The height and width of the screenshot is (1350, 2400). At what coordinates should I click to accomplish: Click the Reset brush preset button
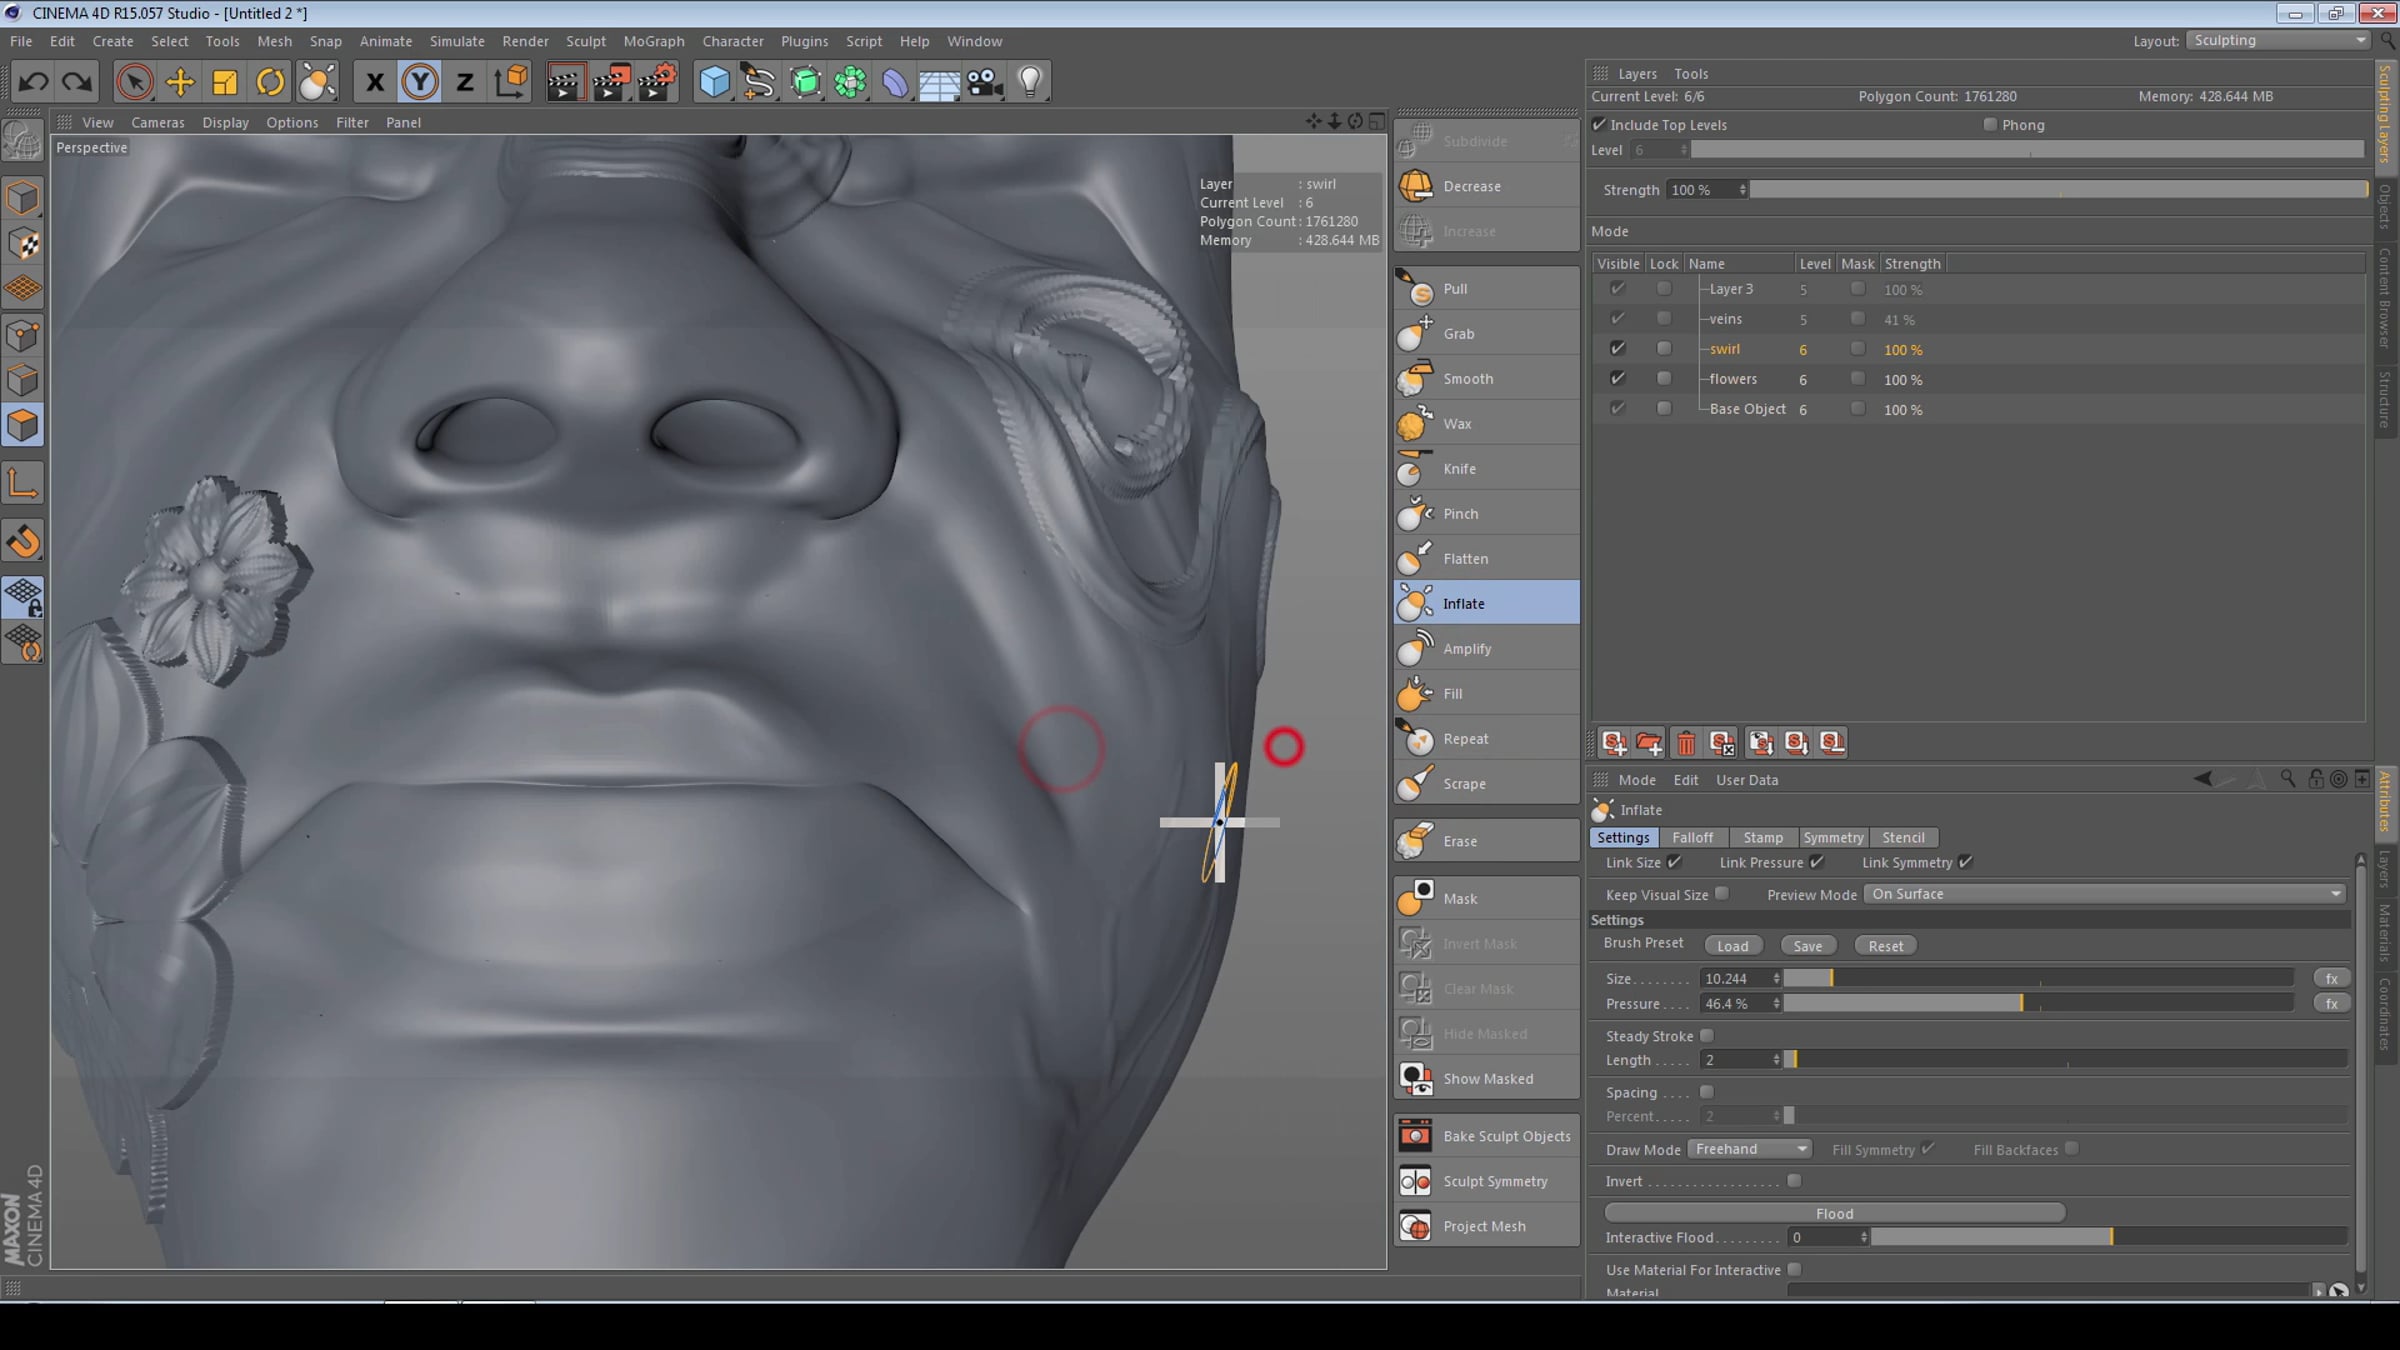1886,946
